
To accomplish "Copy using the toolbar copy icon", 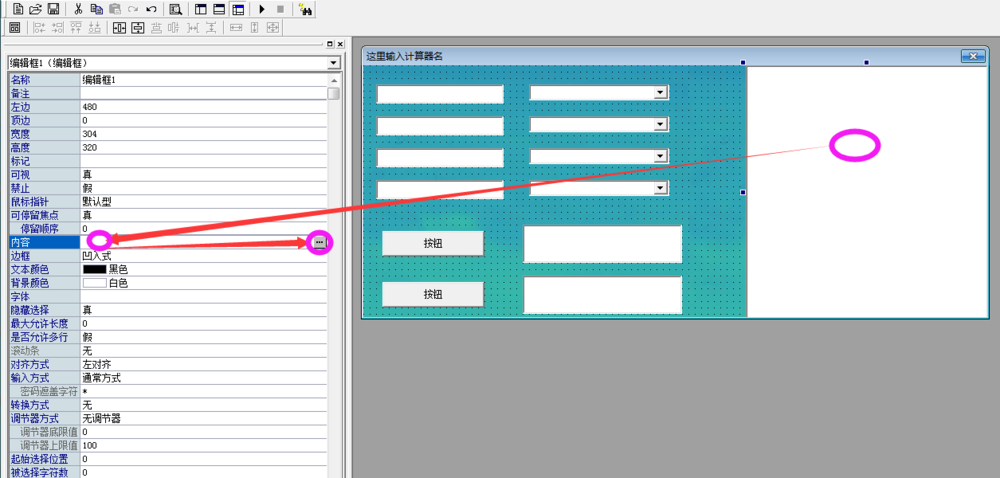I will click(97, 9).
